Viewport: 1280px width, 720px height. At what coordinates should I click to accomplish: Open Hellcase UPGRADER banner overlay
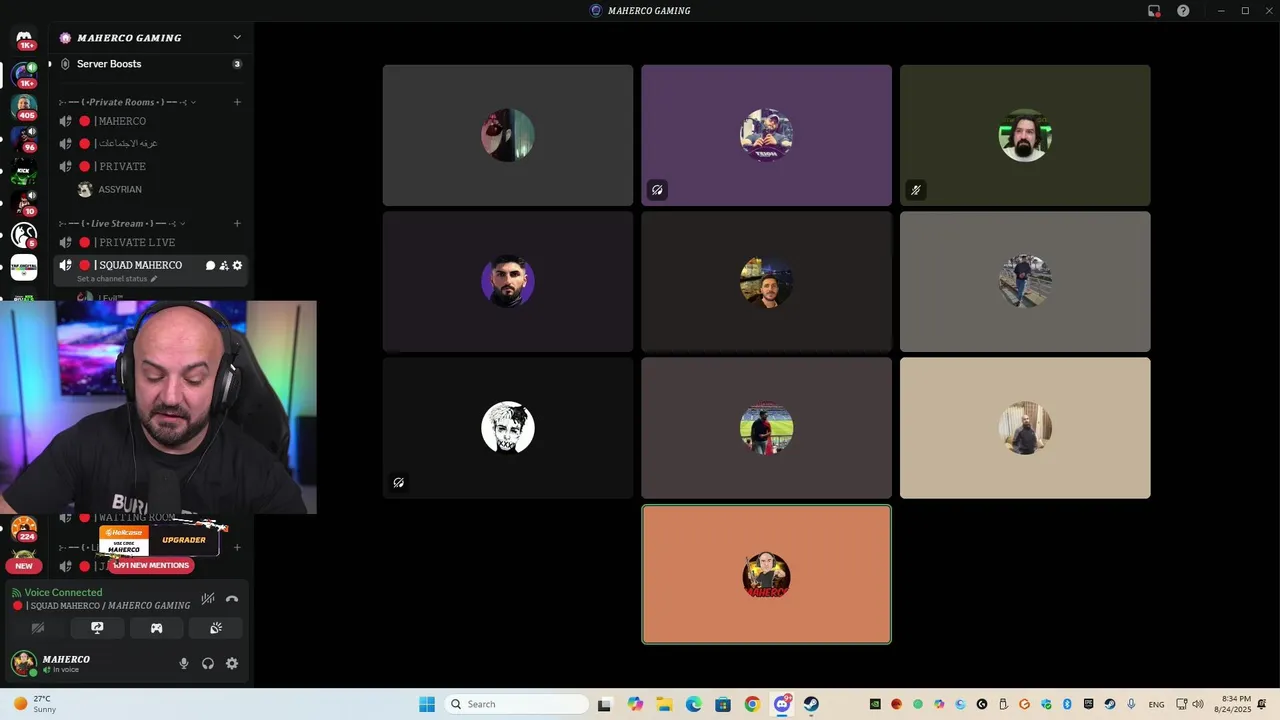pos(160,540)
